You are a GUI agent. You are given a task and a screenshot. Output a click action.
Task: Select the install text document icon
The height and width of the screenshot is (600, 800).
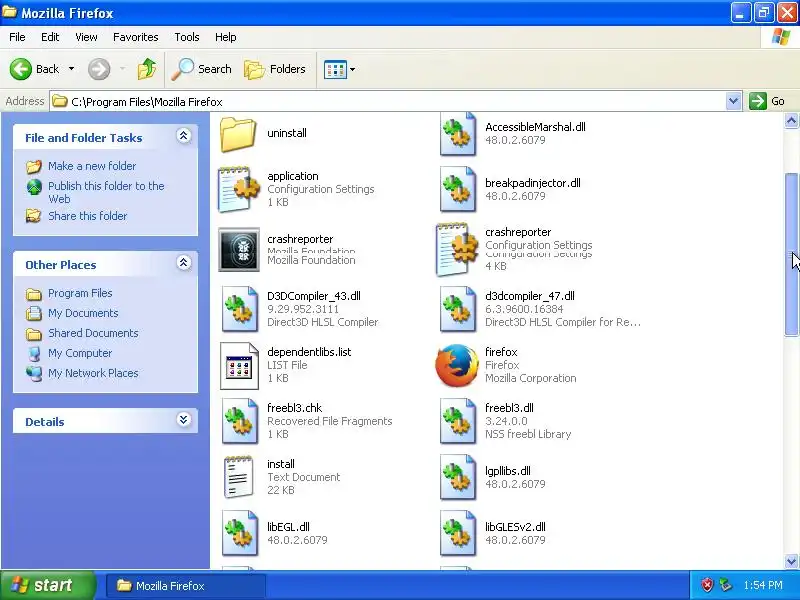click(239, 477)
